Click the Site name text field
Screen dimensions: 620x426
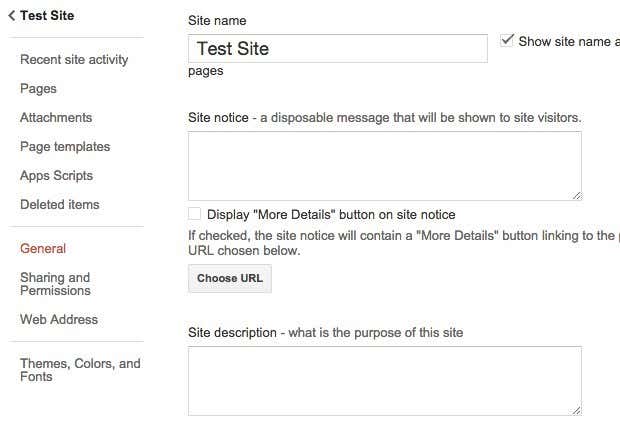(338, 49)
